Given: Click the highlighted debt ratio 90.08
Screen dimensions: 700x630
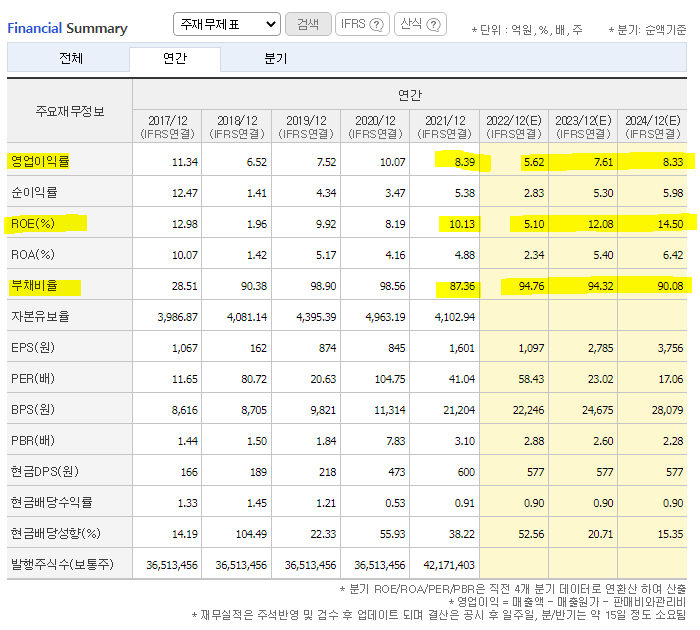Looking at the screenshot, I should pyautogui.click(x=671, y=286).
